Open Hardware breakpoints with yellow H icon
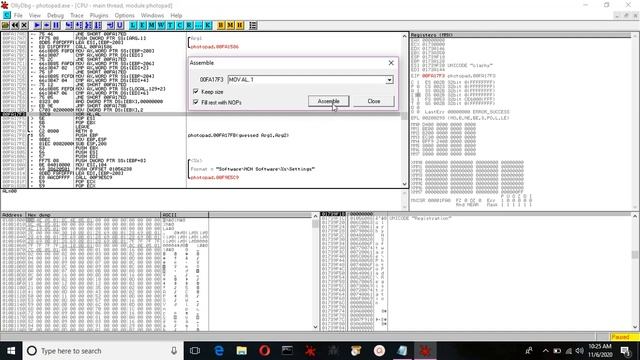 click(240, 25)
